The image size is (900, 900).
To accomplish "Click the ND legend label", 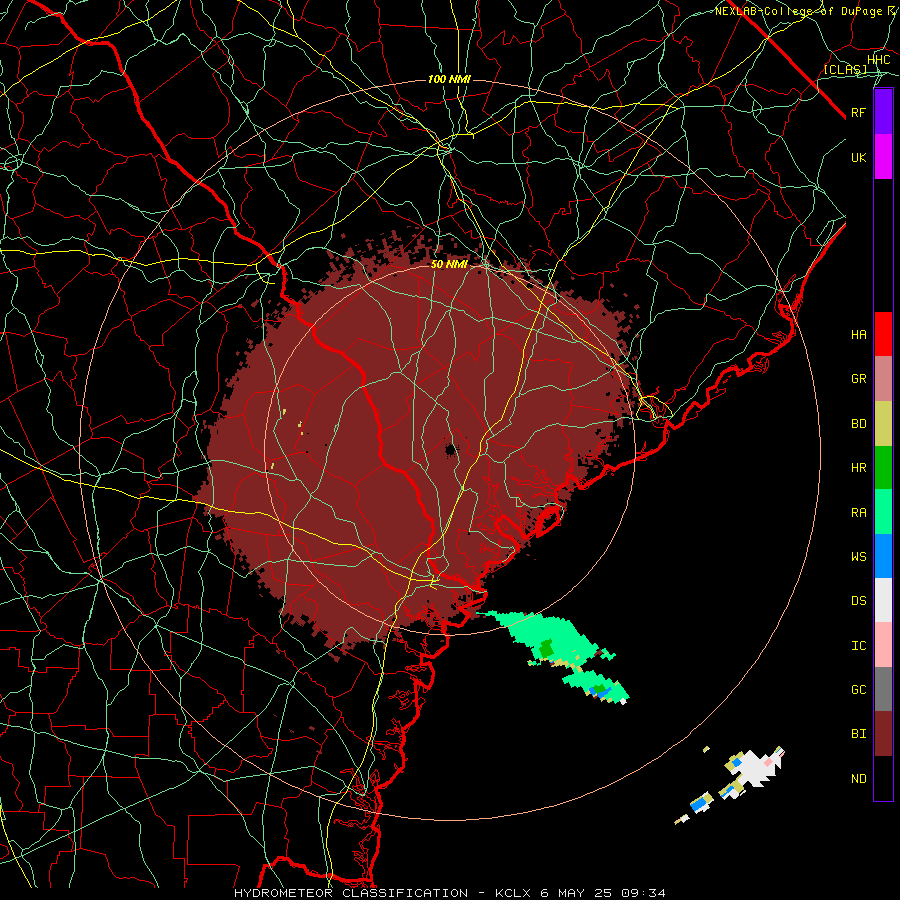I will coord(858,779).
